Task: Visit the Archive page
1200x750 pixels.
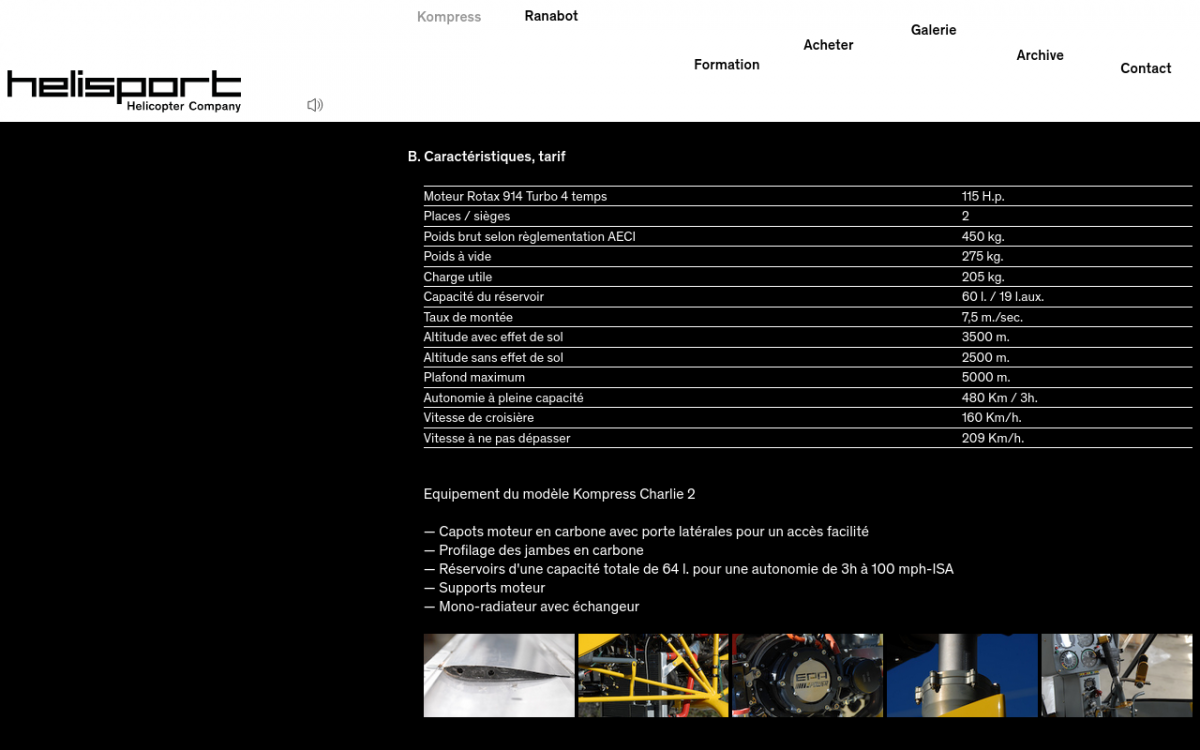Action: [1039, 55]
